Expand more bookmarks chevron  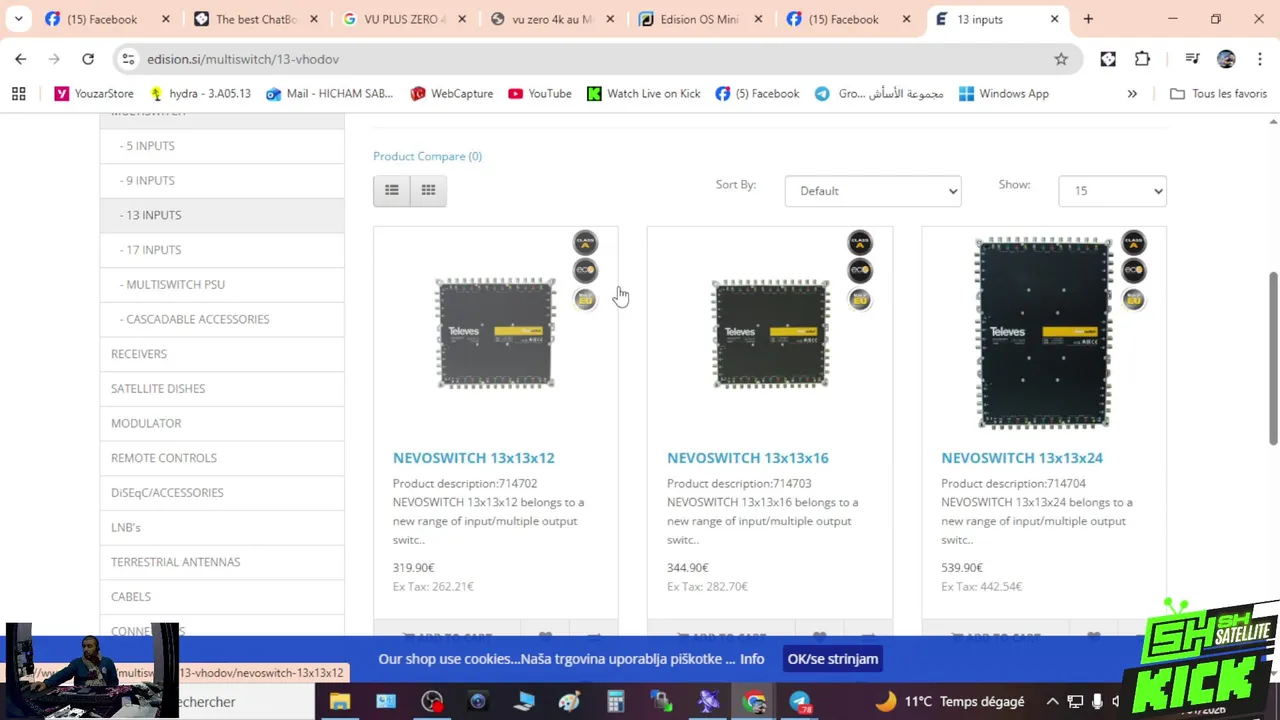tap(1132, 93)
